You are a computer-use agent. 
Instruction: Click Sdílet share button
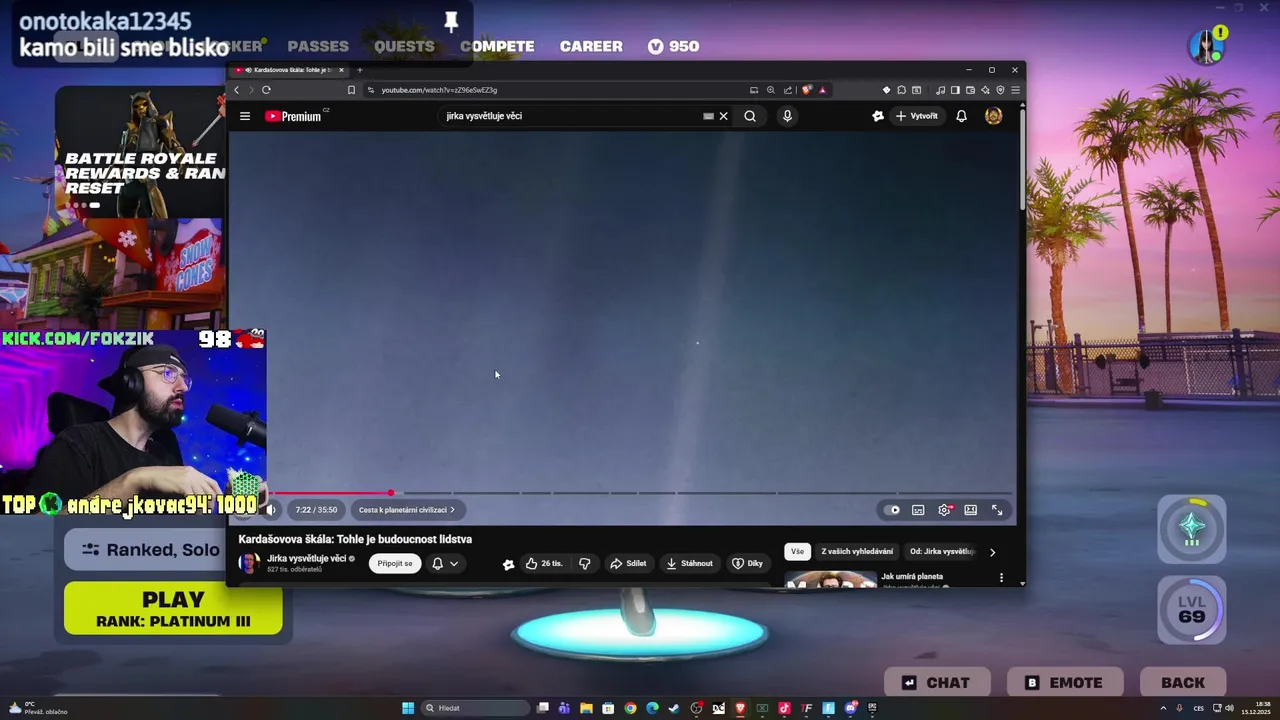tap(628, 563)
